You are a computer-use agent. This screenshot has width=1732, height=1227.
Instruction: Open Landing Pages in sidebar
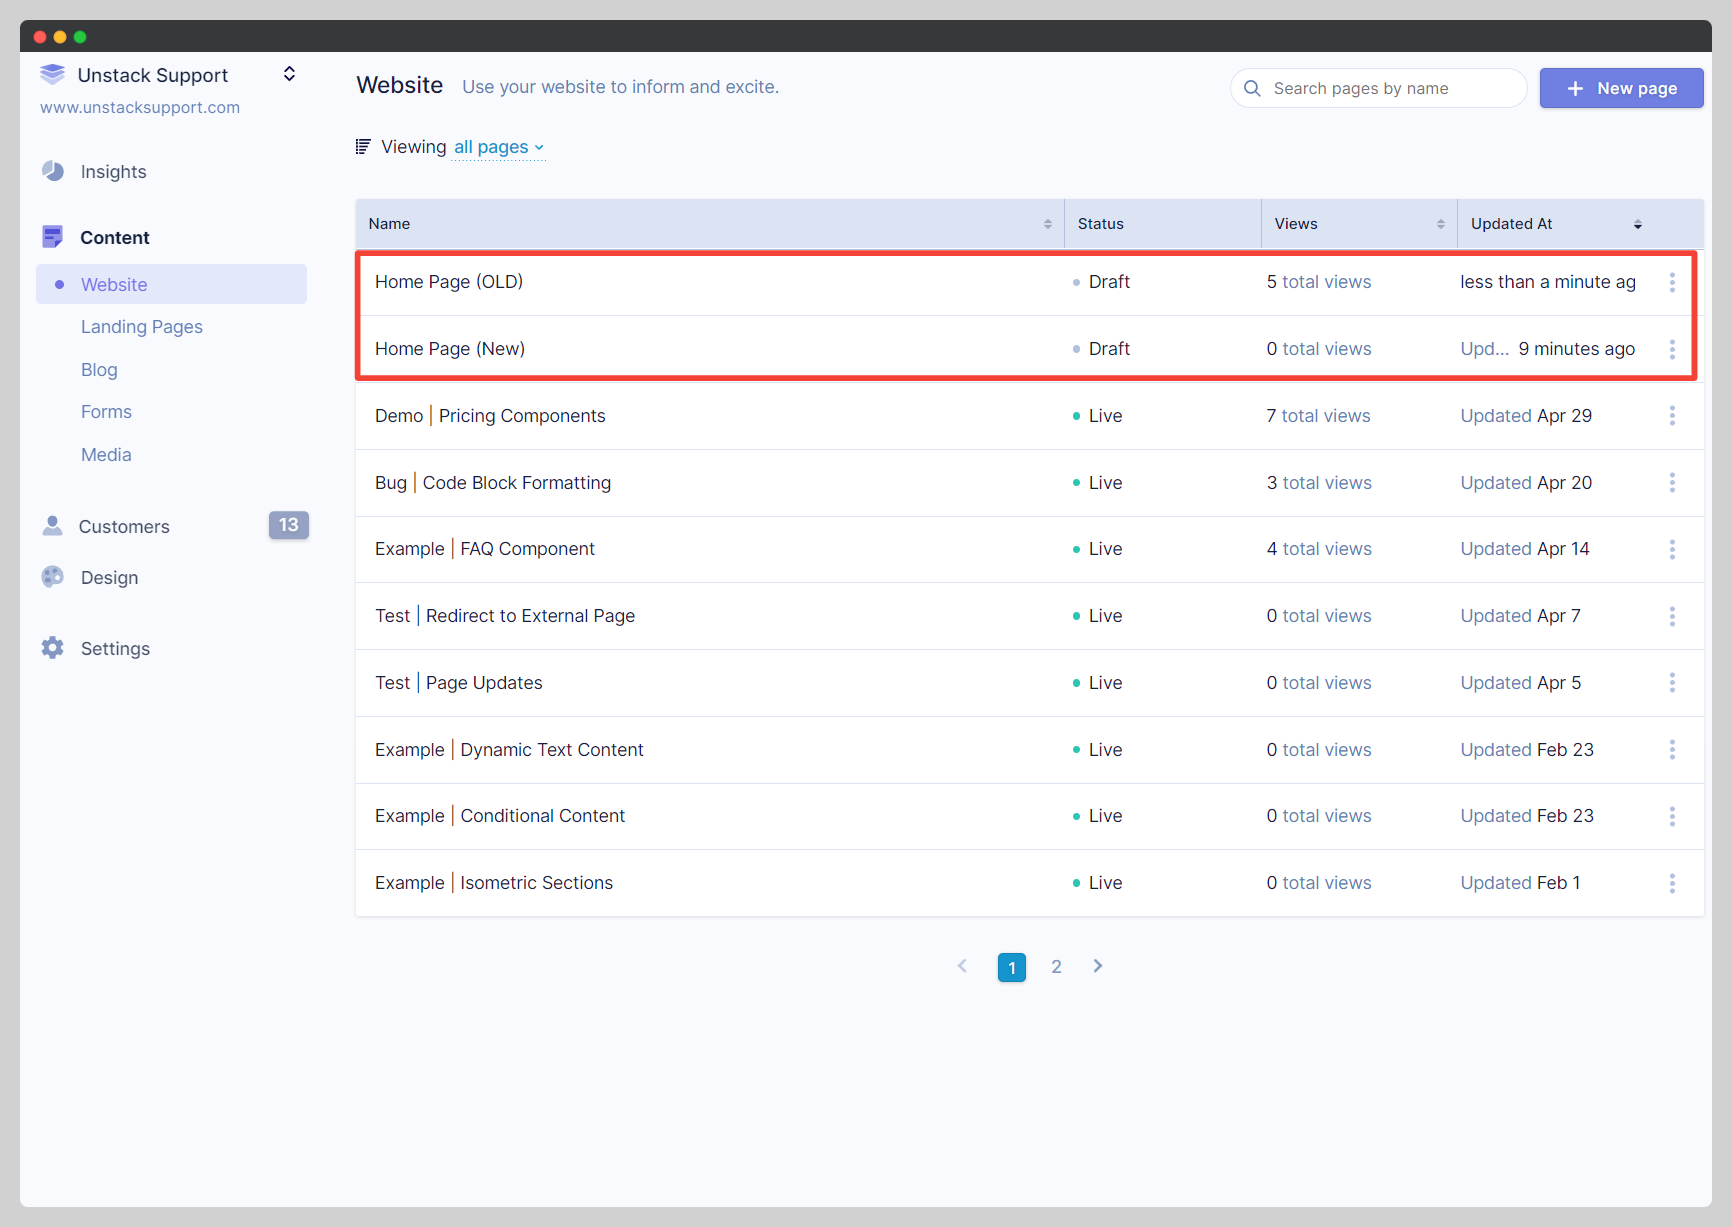click(142, 327)
